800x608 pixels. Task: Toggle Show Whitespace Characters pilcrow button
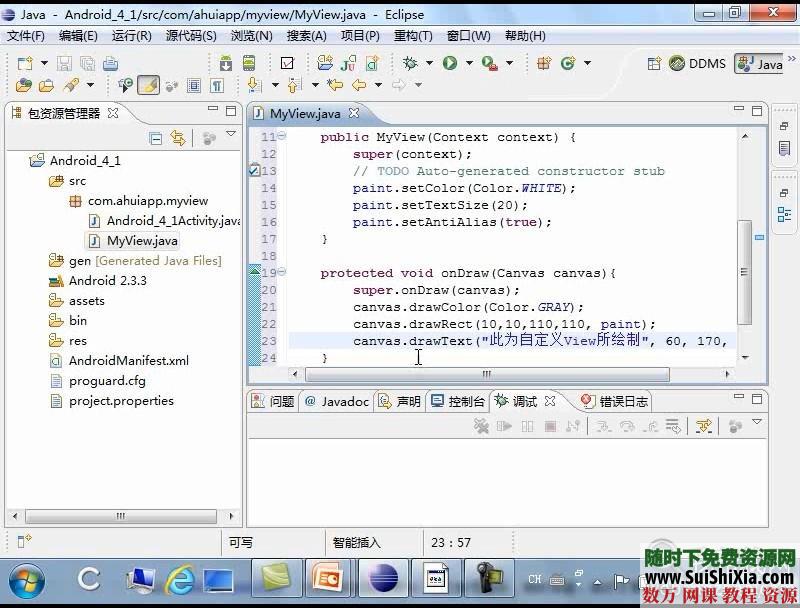coord(216,86)
